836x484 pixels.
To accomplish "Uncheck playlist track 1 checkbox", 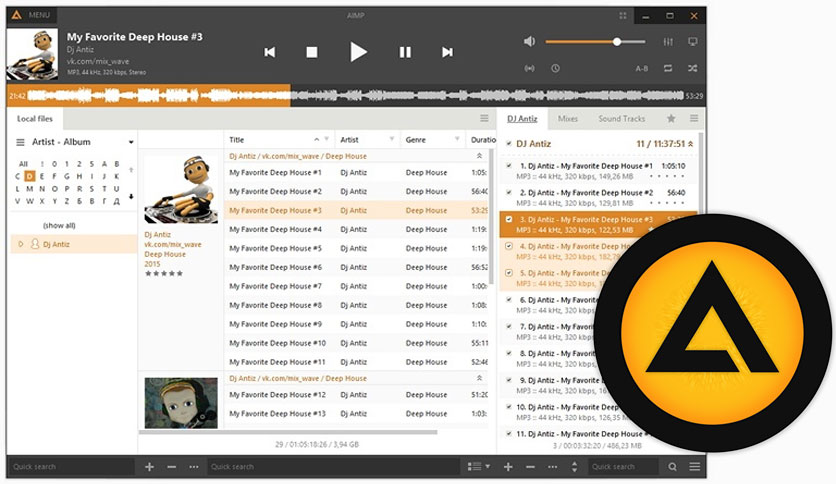I will pos(509,166).
